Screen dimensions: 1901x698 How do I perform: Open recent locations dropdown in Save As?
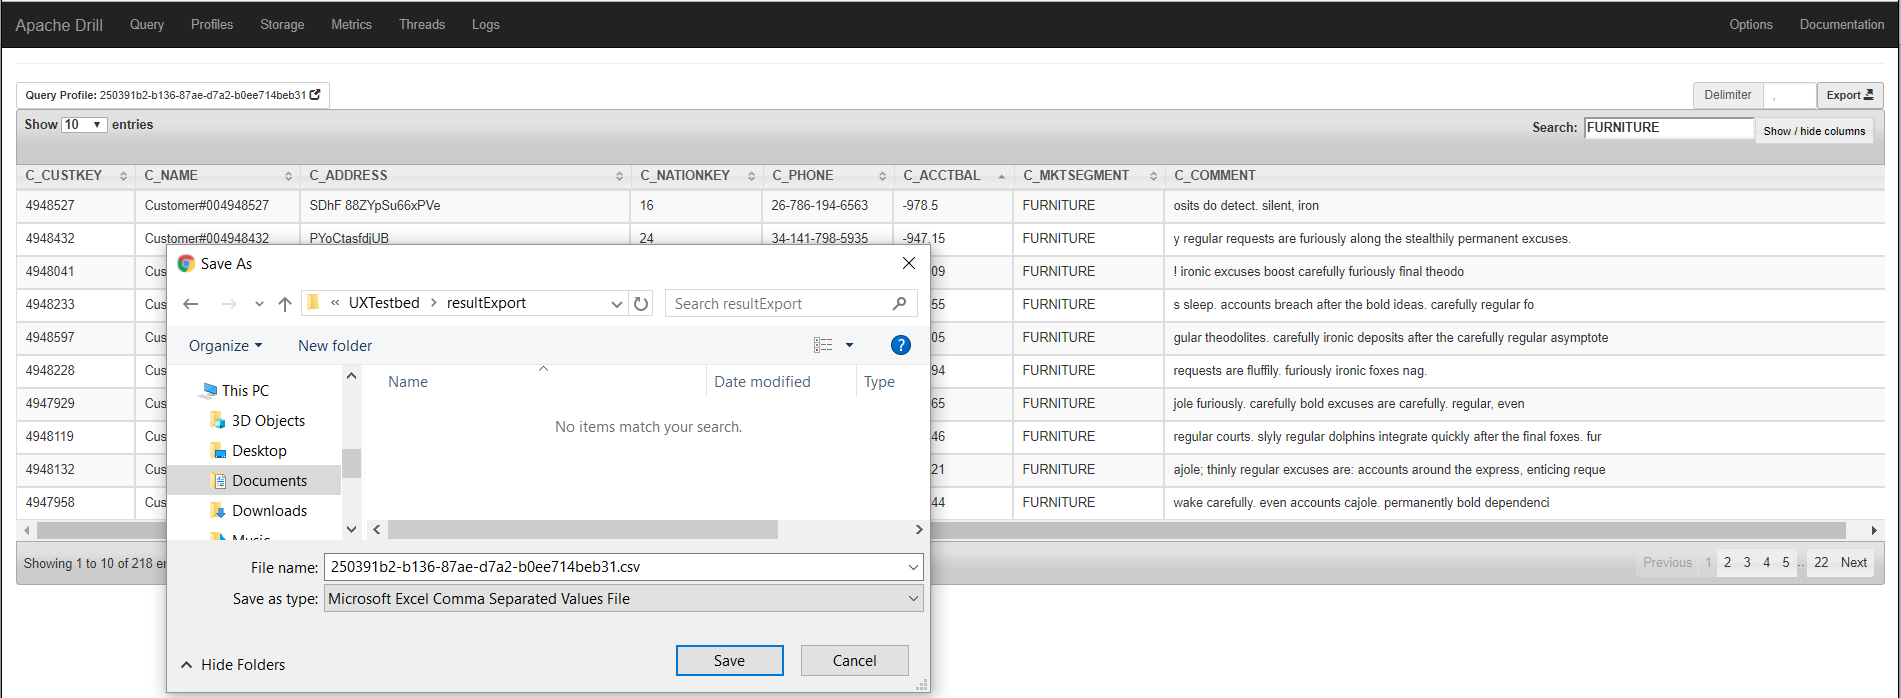pyautogui.click(x=259, y=304)
